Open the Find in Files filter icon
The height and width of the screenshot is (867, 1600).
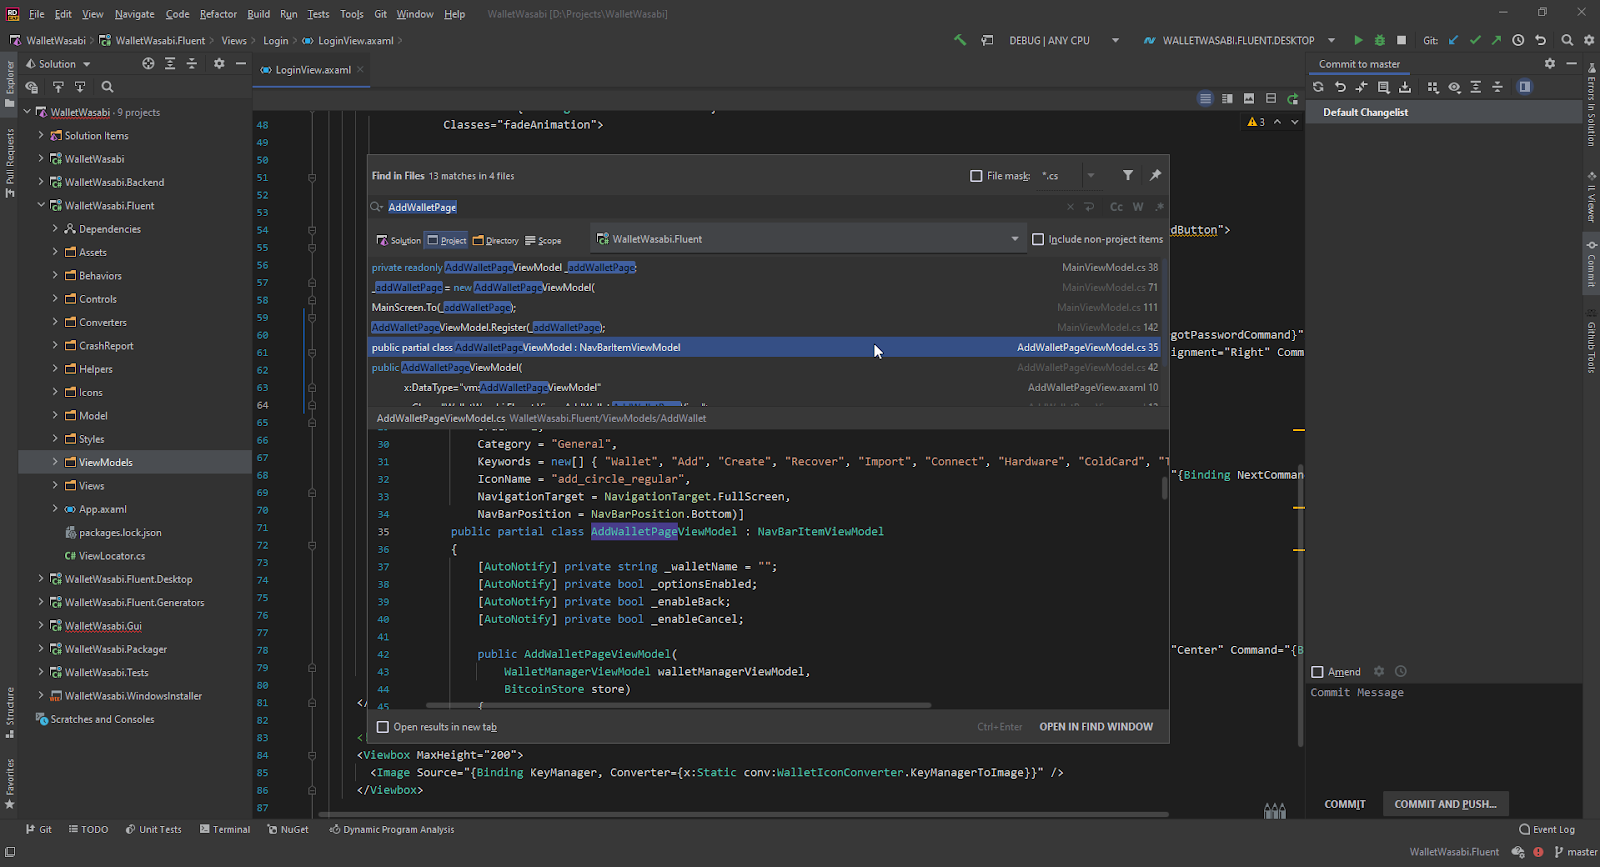pos(1128,175)
